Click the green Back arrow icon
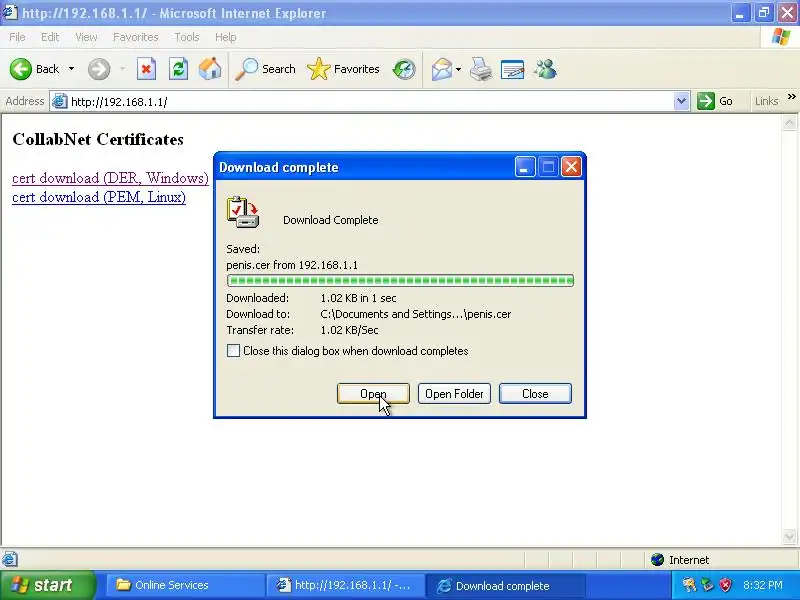800x600 pixels. [20, 69]
